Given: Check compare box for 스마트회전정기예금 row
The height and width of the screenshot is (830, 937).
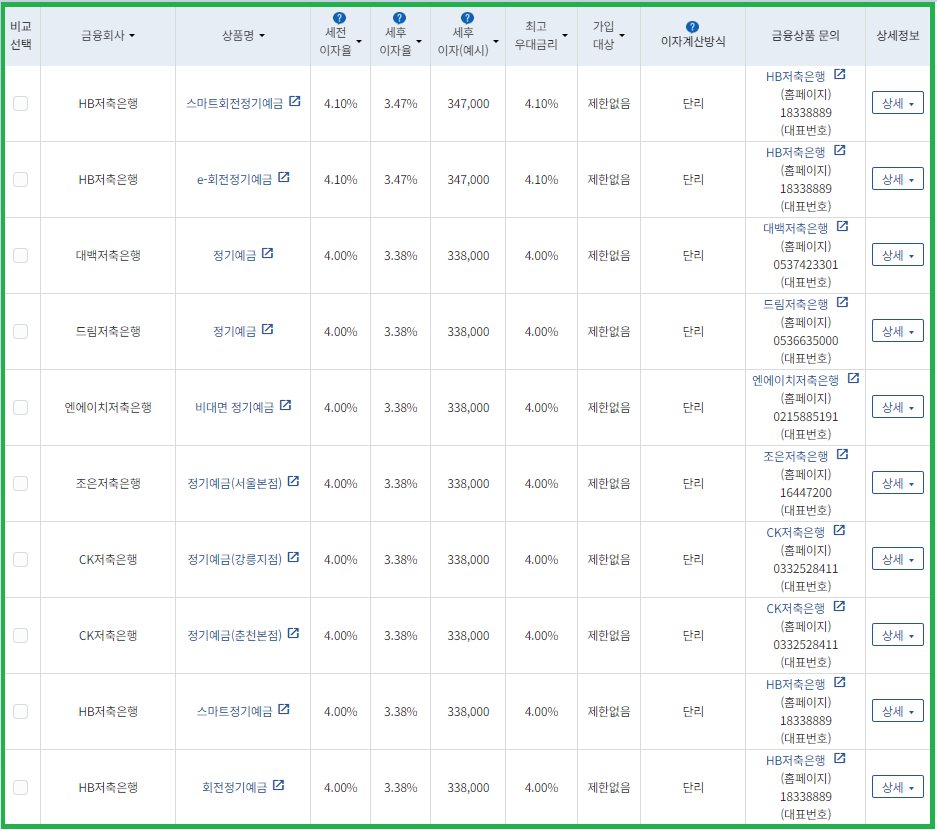Looking at the screenshot, I should [x=20, y=103].
